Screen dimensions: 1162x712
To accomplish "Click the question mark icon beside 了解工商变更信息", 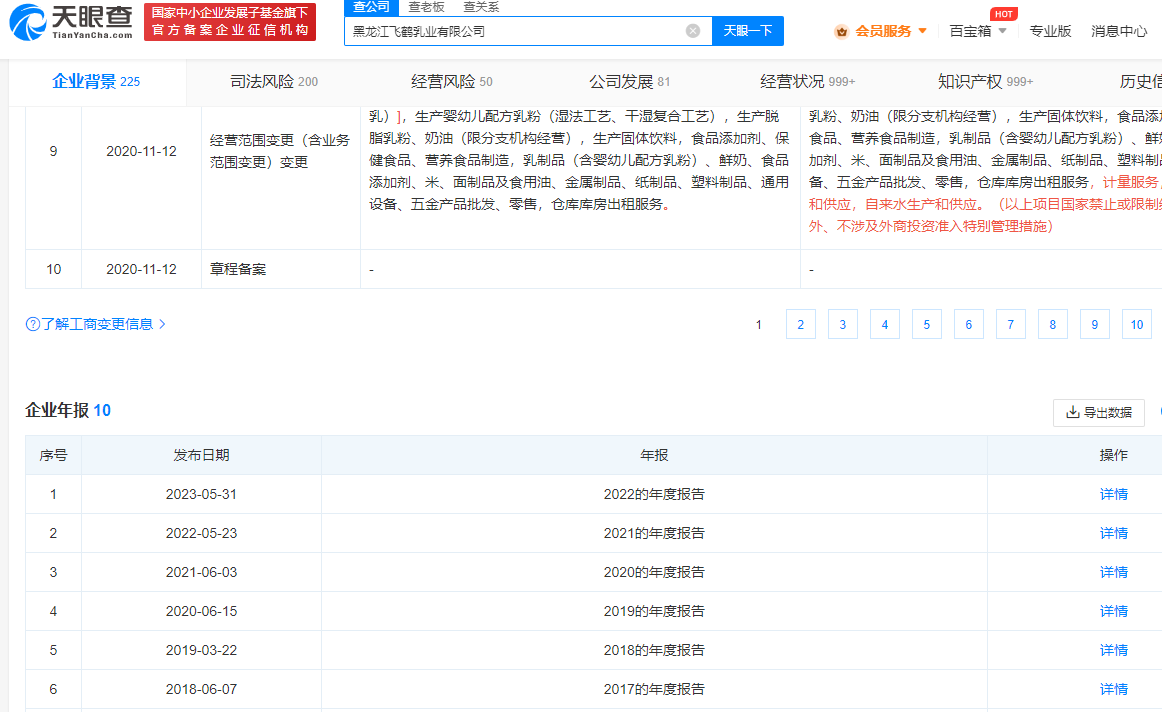I will (x=33, y=324).
